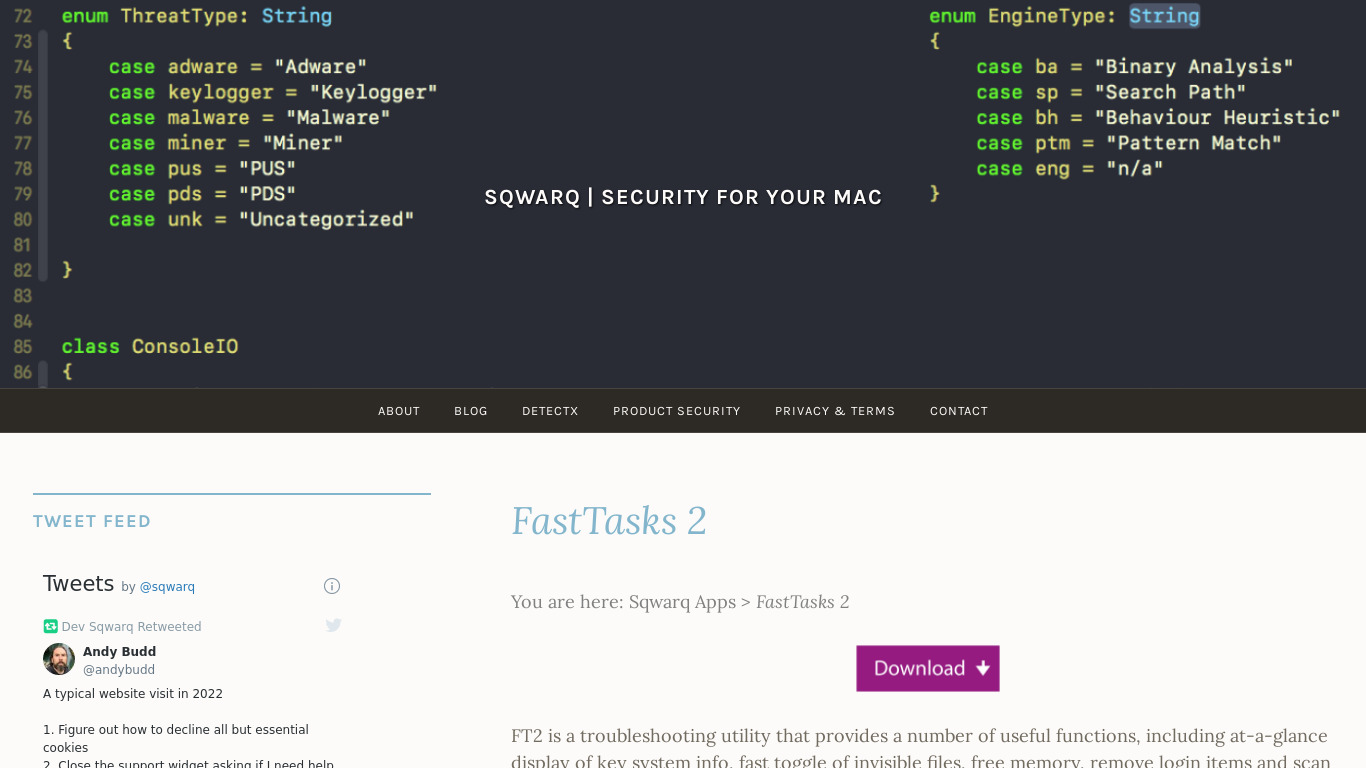This screenshot has width=1366, height=768.
Task: Open the Twitter info icon in Tweets widget
Action: 332,586
